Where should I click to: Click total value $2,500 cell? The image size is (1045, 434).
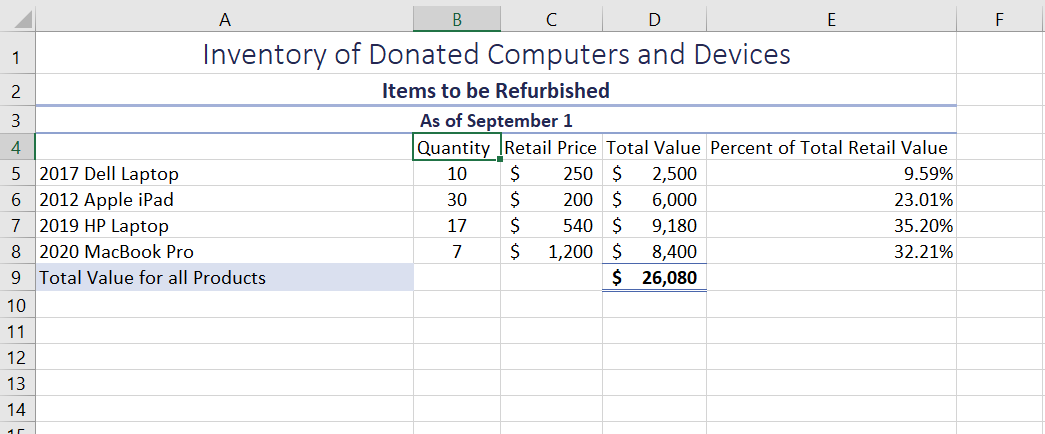[654, 174]
